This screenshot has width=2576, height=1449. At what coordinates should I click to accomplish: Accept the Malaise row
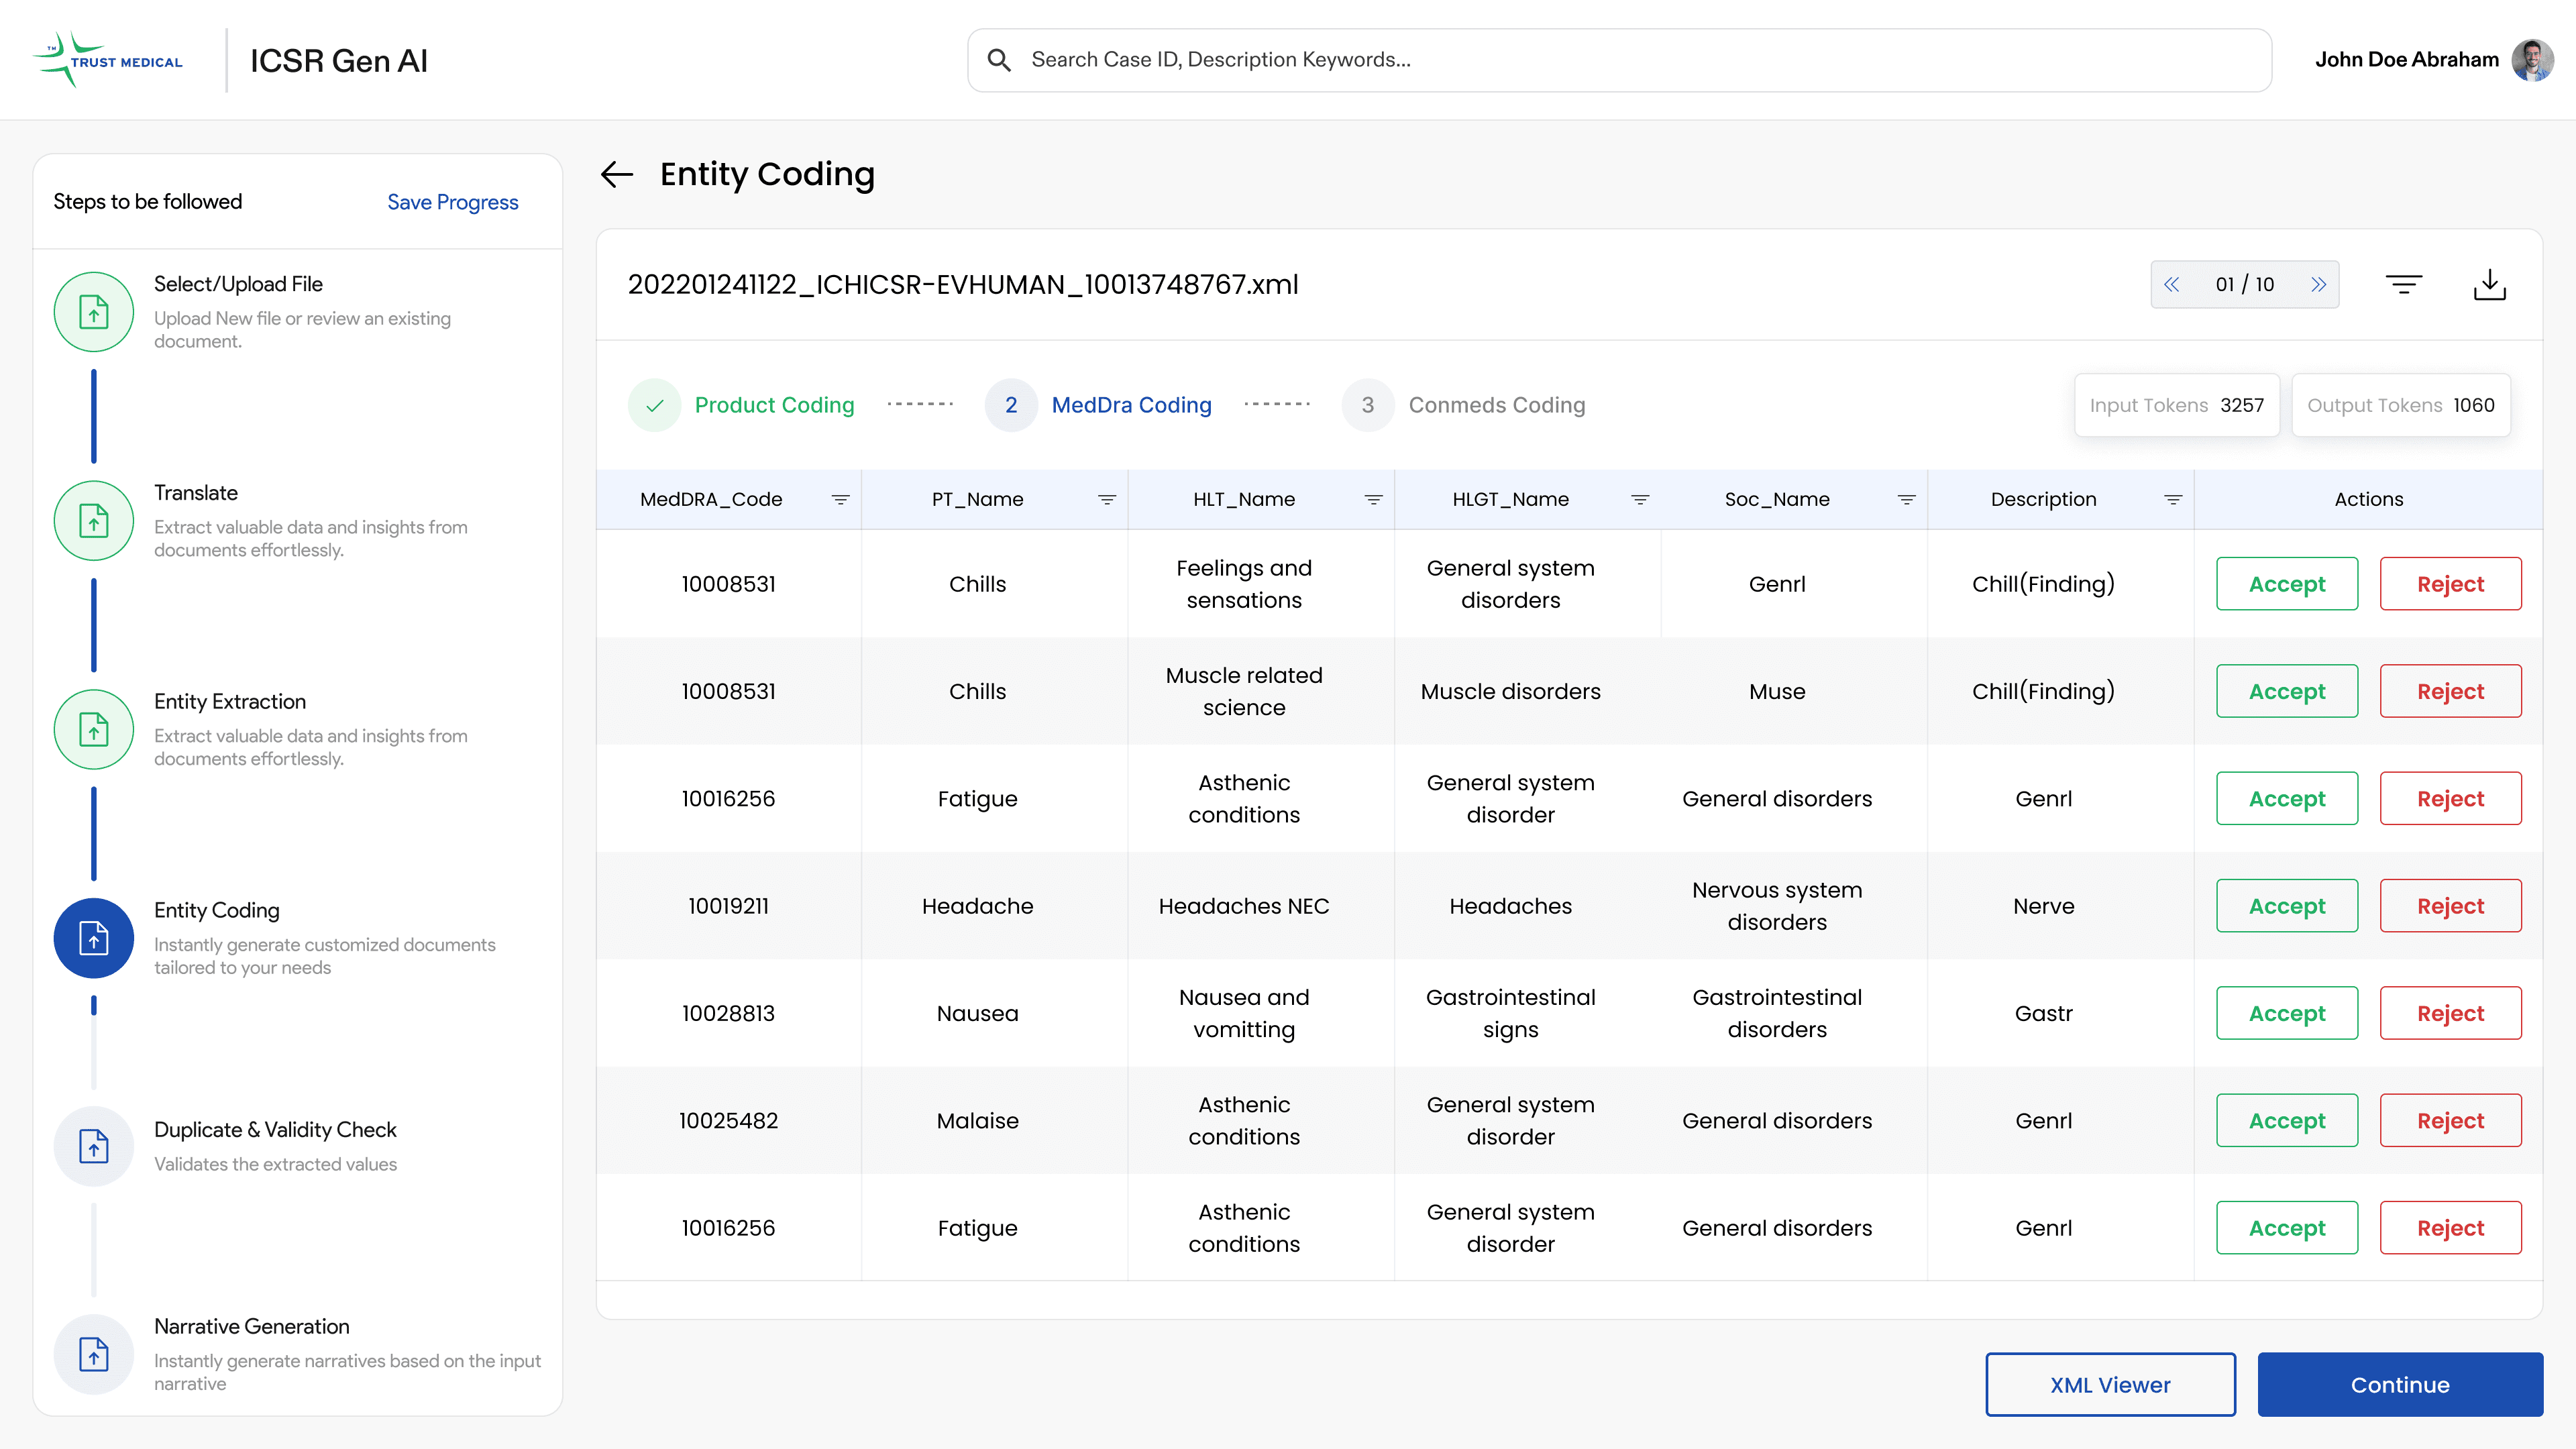click(x=2287, y=1120)
